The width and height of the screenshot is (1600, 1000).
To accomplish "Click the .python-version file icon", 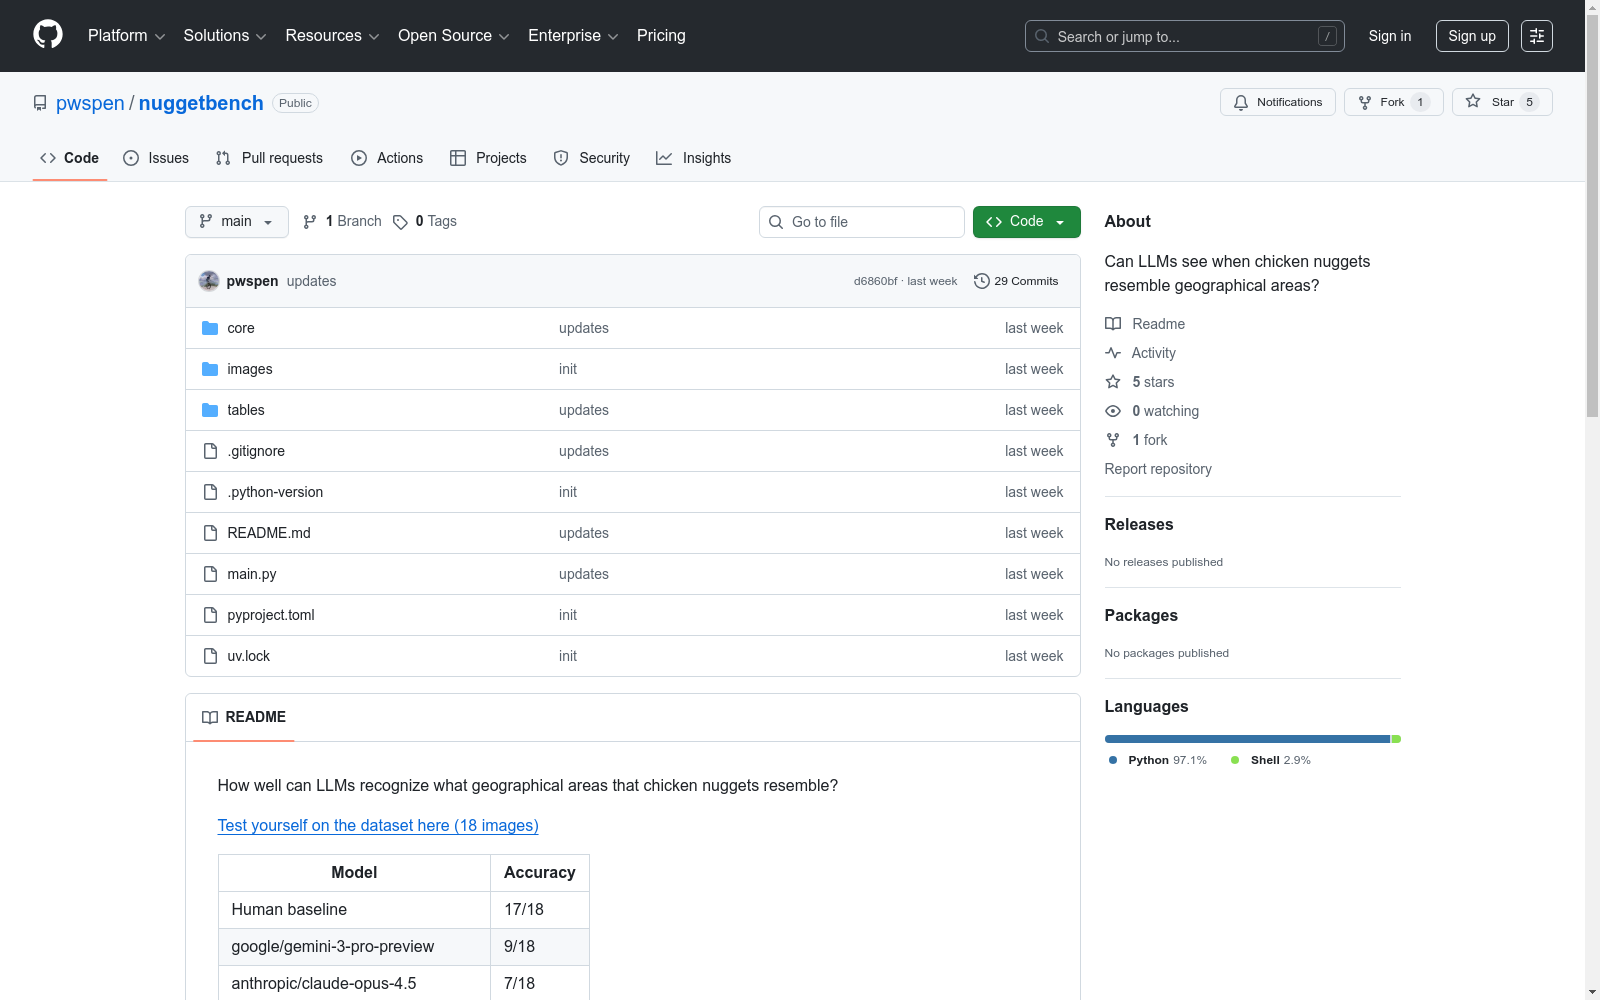I will pyautogui.click(x=210, y=492).
